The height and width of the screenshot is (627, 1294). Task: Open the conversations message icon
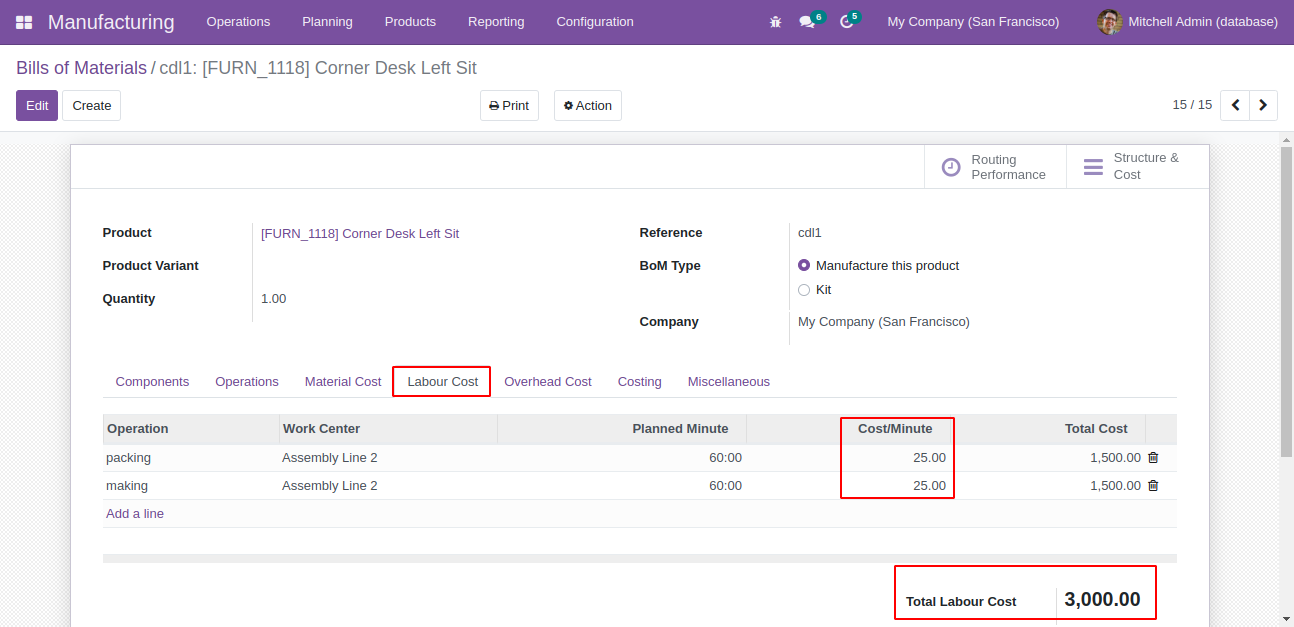click(807, 21)
